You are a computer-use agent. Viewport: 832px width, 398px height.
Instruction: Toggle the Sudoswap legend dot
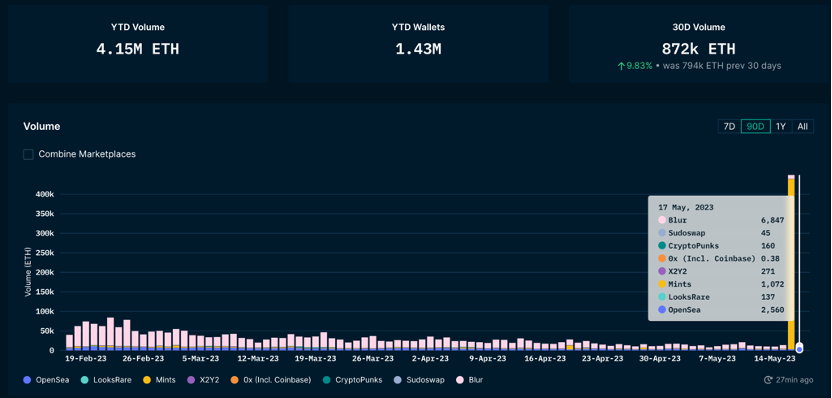[x=398, y=380]
